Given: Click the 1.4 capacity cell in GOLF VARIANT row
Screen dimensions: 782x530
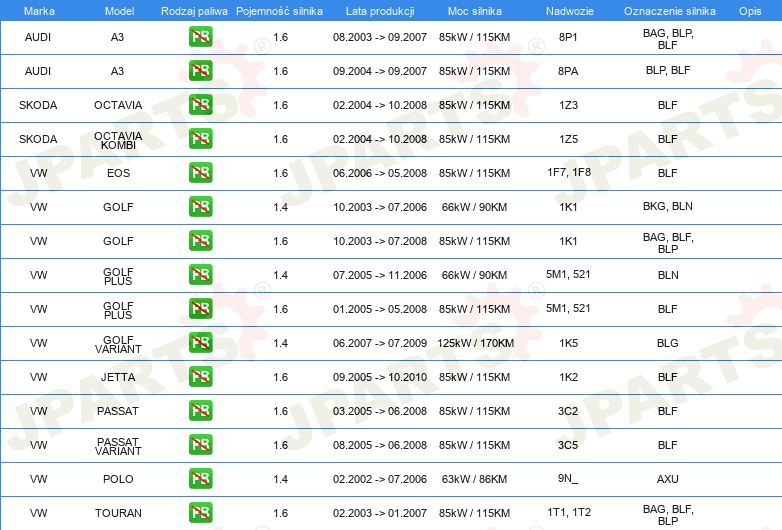Looking at the screenshot, I should (x=281, y=343).
